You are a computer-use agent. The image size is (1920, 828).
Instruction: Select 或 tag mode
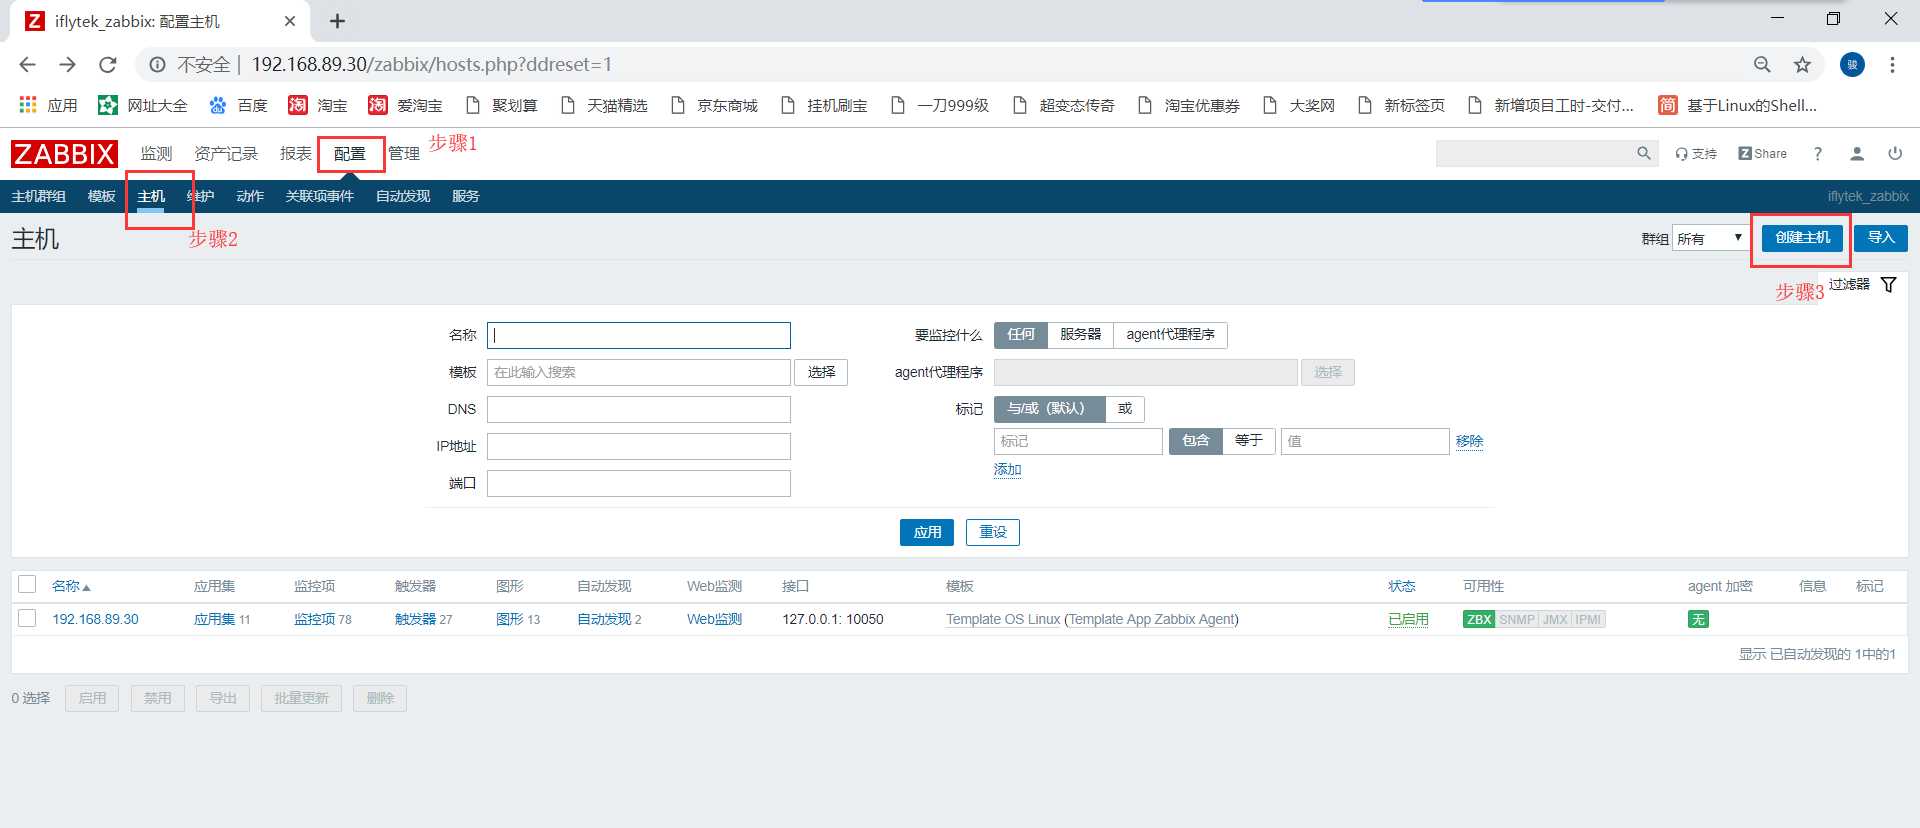click(1125, 409)
